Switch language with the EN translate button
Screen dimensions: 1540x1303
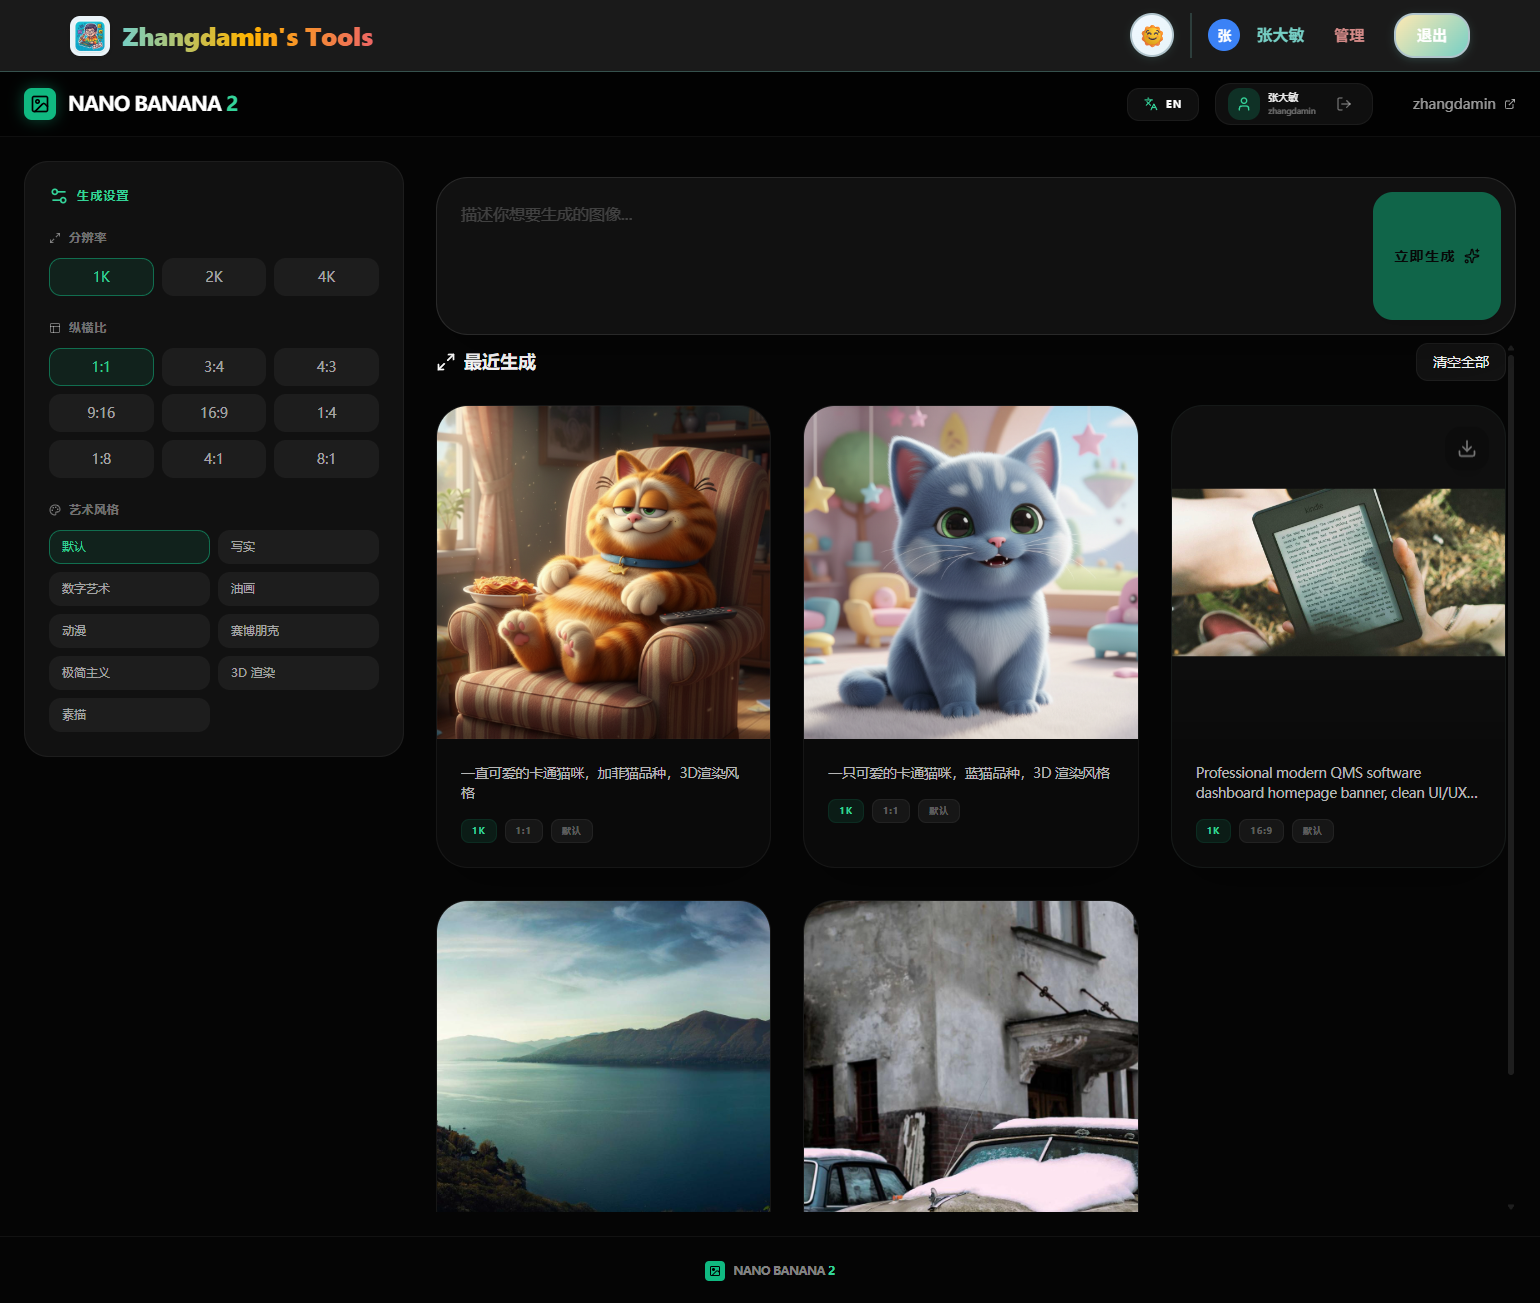[x=1163, y=104]
